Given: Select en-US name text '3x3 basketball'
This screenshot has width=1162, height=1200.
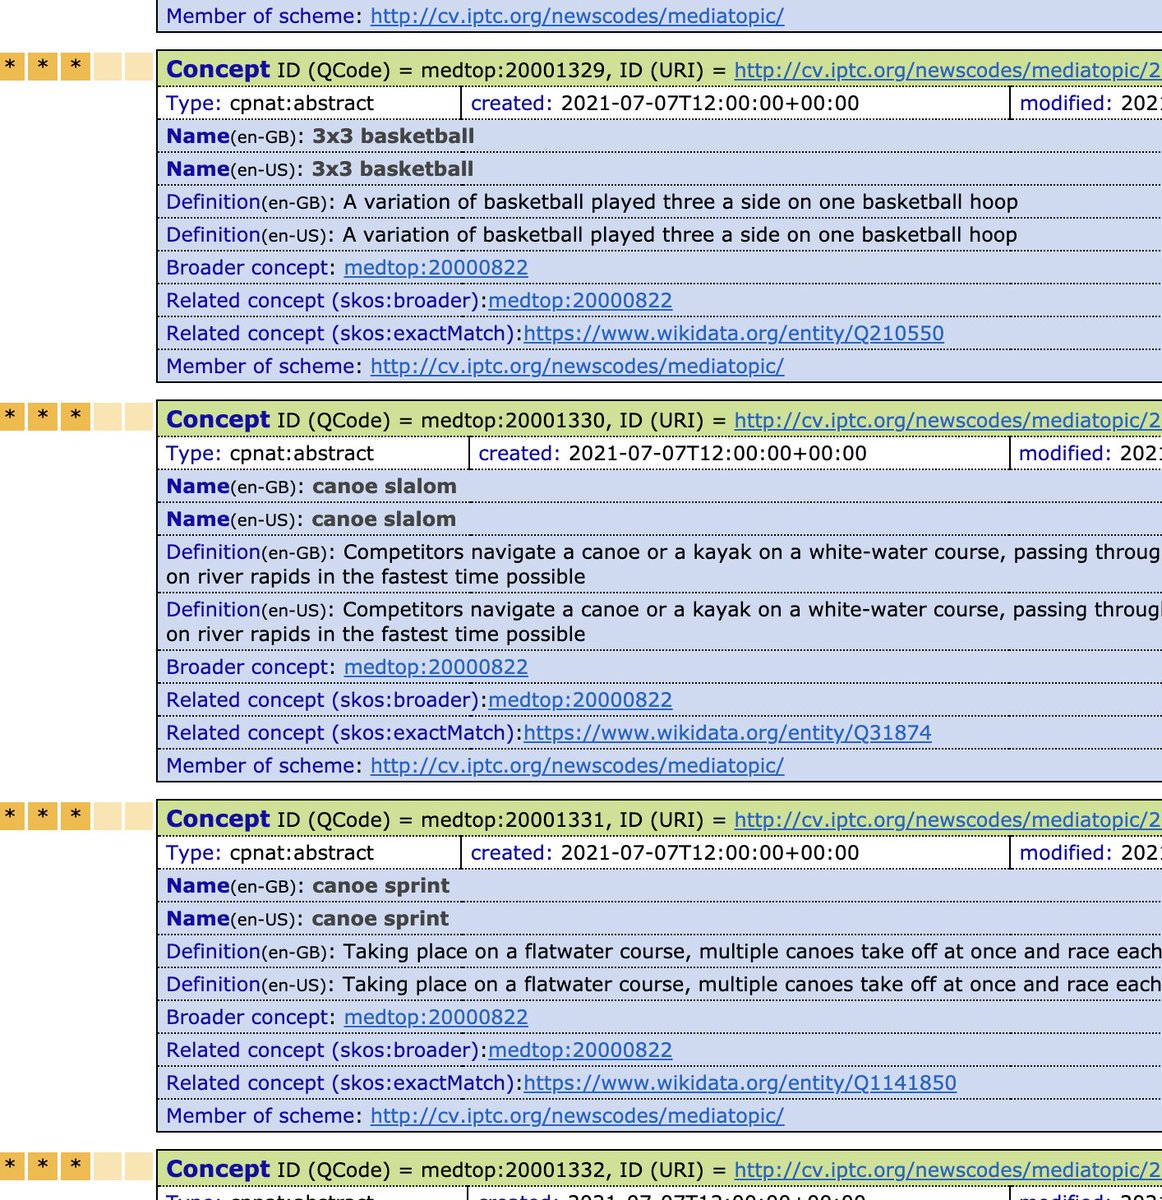Looking at the screenshot, I should (393, 169).
